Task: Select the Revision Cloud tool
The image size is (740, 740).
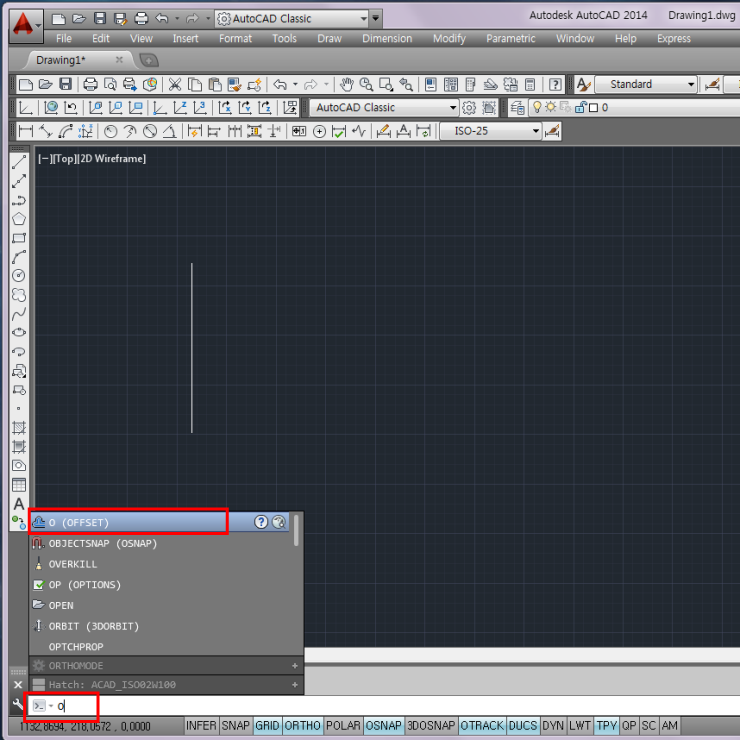Action: pos(19,295)
